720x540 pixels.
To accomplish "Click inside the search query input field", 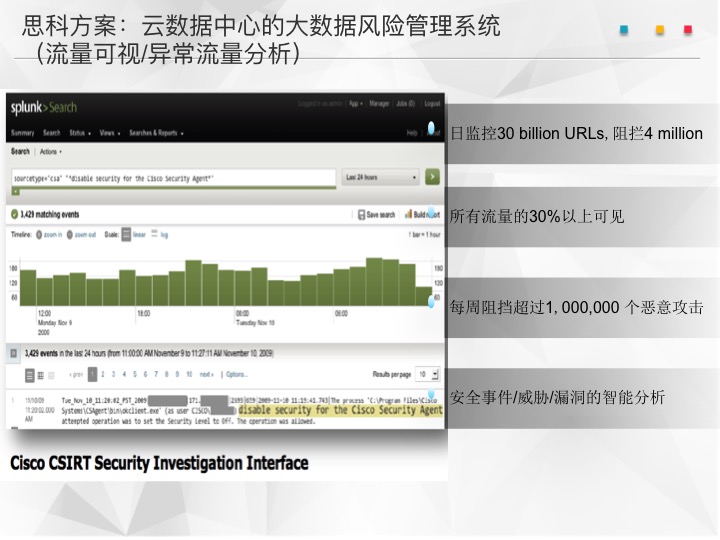I will (174, 178).
